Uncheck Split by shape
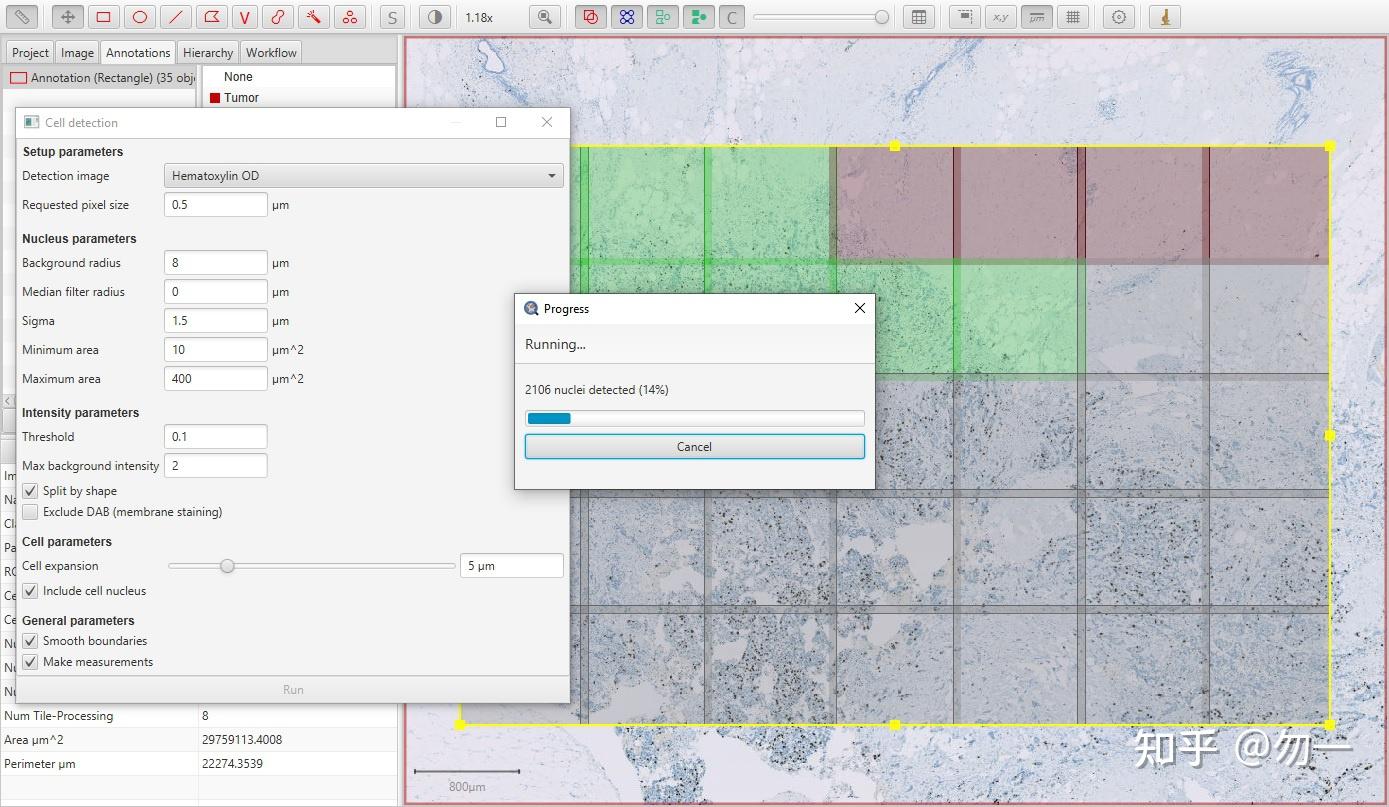The width and height of the screenshot is (1389, 807). (31, 491)
